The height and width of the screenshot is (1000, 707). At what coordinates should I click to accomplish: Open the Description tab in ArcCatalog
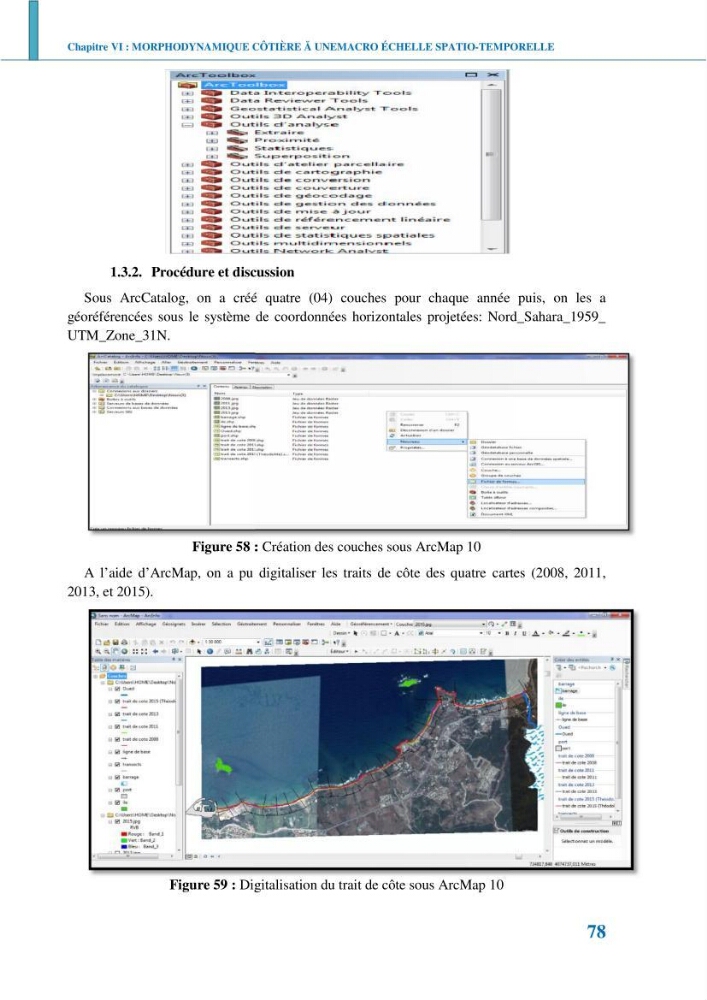[262, 386]
